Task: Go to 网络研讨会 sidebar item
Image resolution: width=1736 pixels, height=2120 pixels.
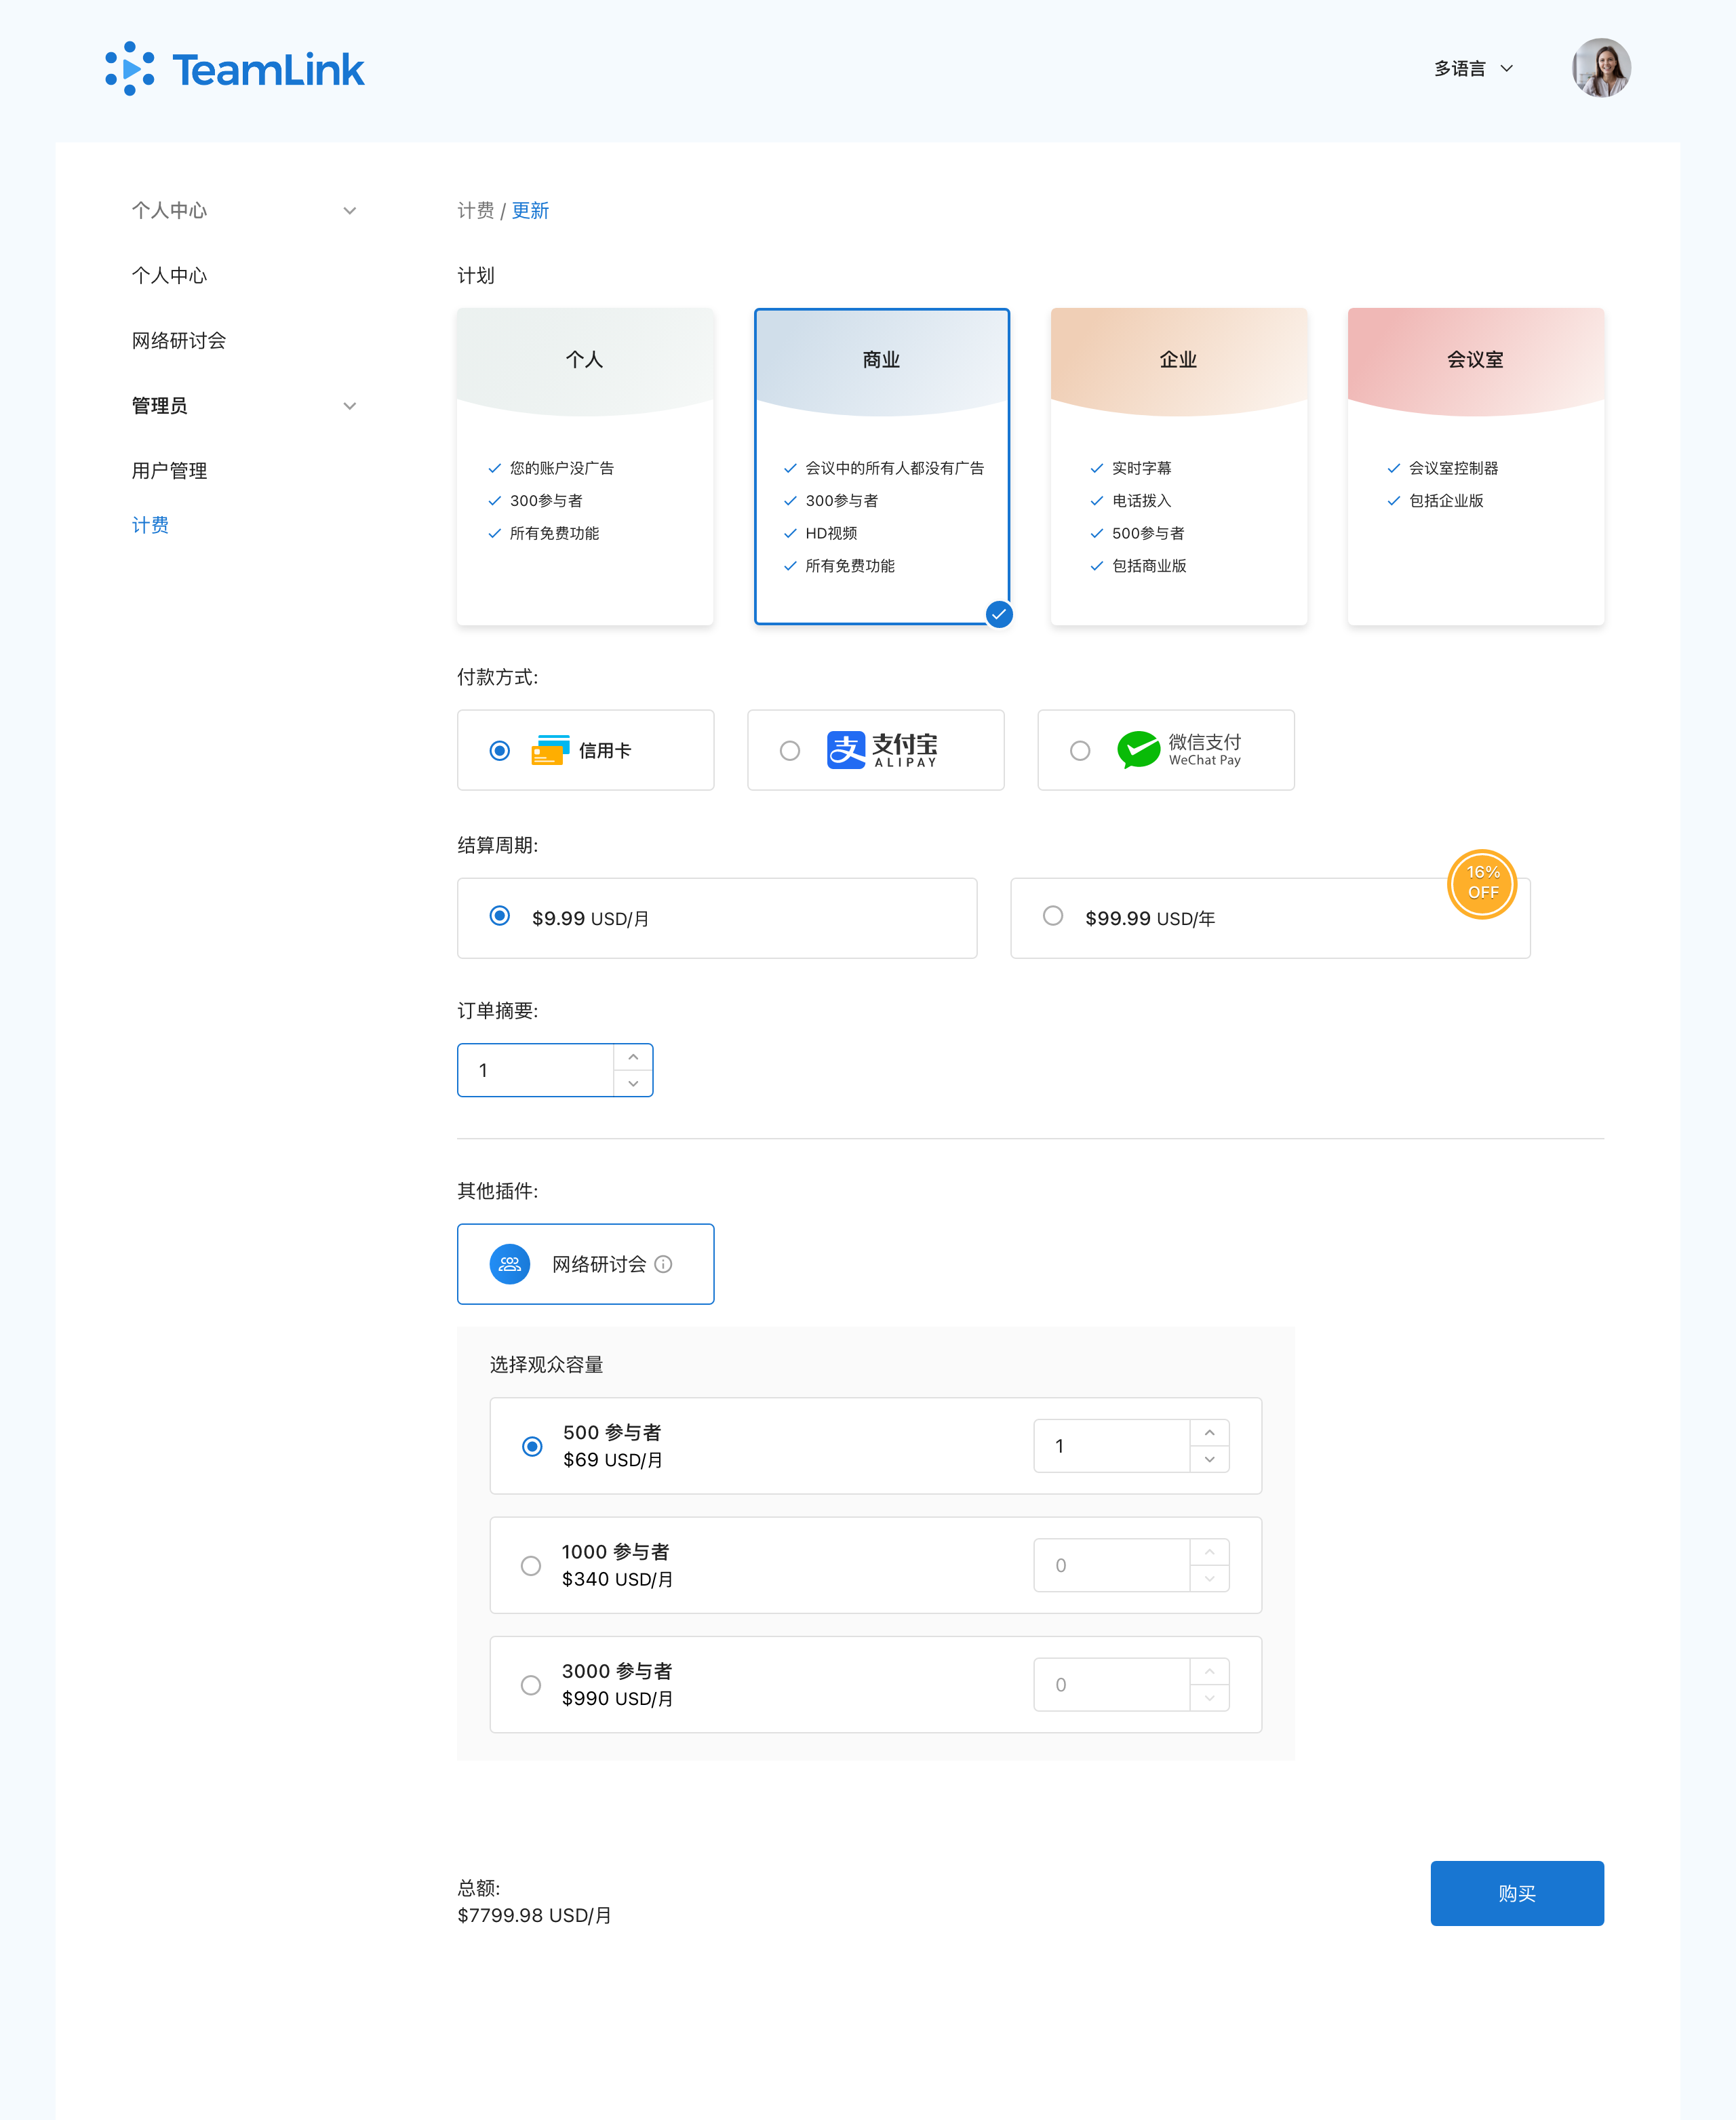Action: pyautogui.click(x=178, y=341)
